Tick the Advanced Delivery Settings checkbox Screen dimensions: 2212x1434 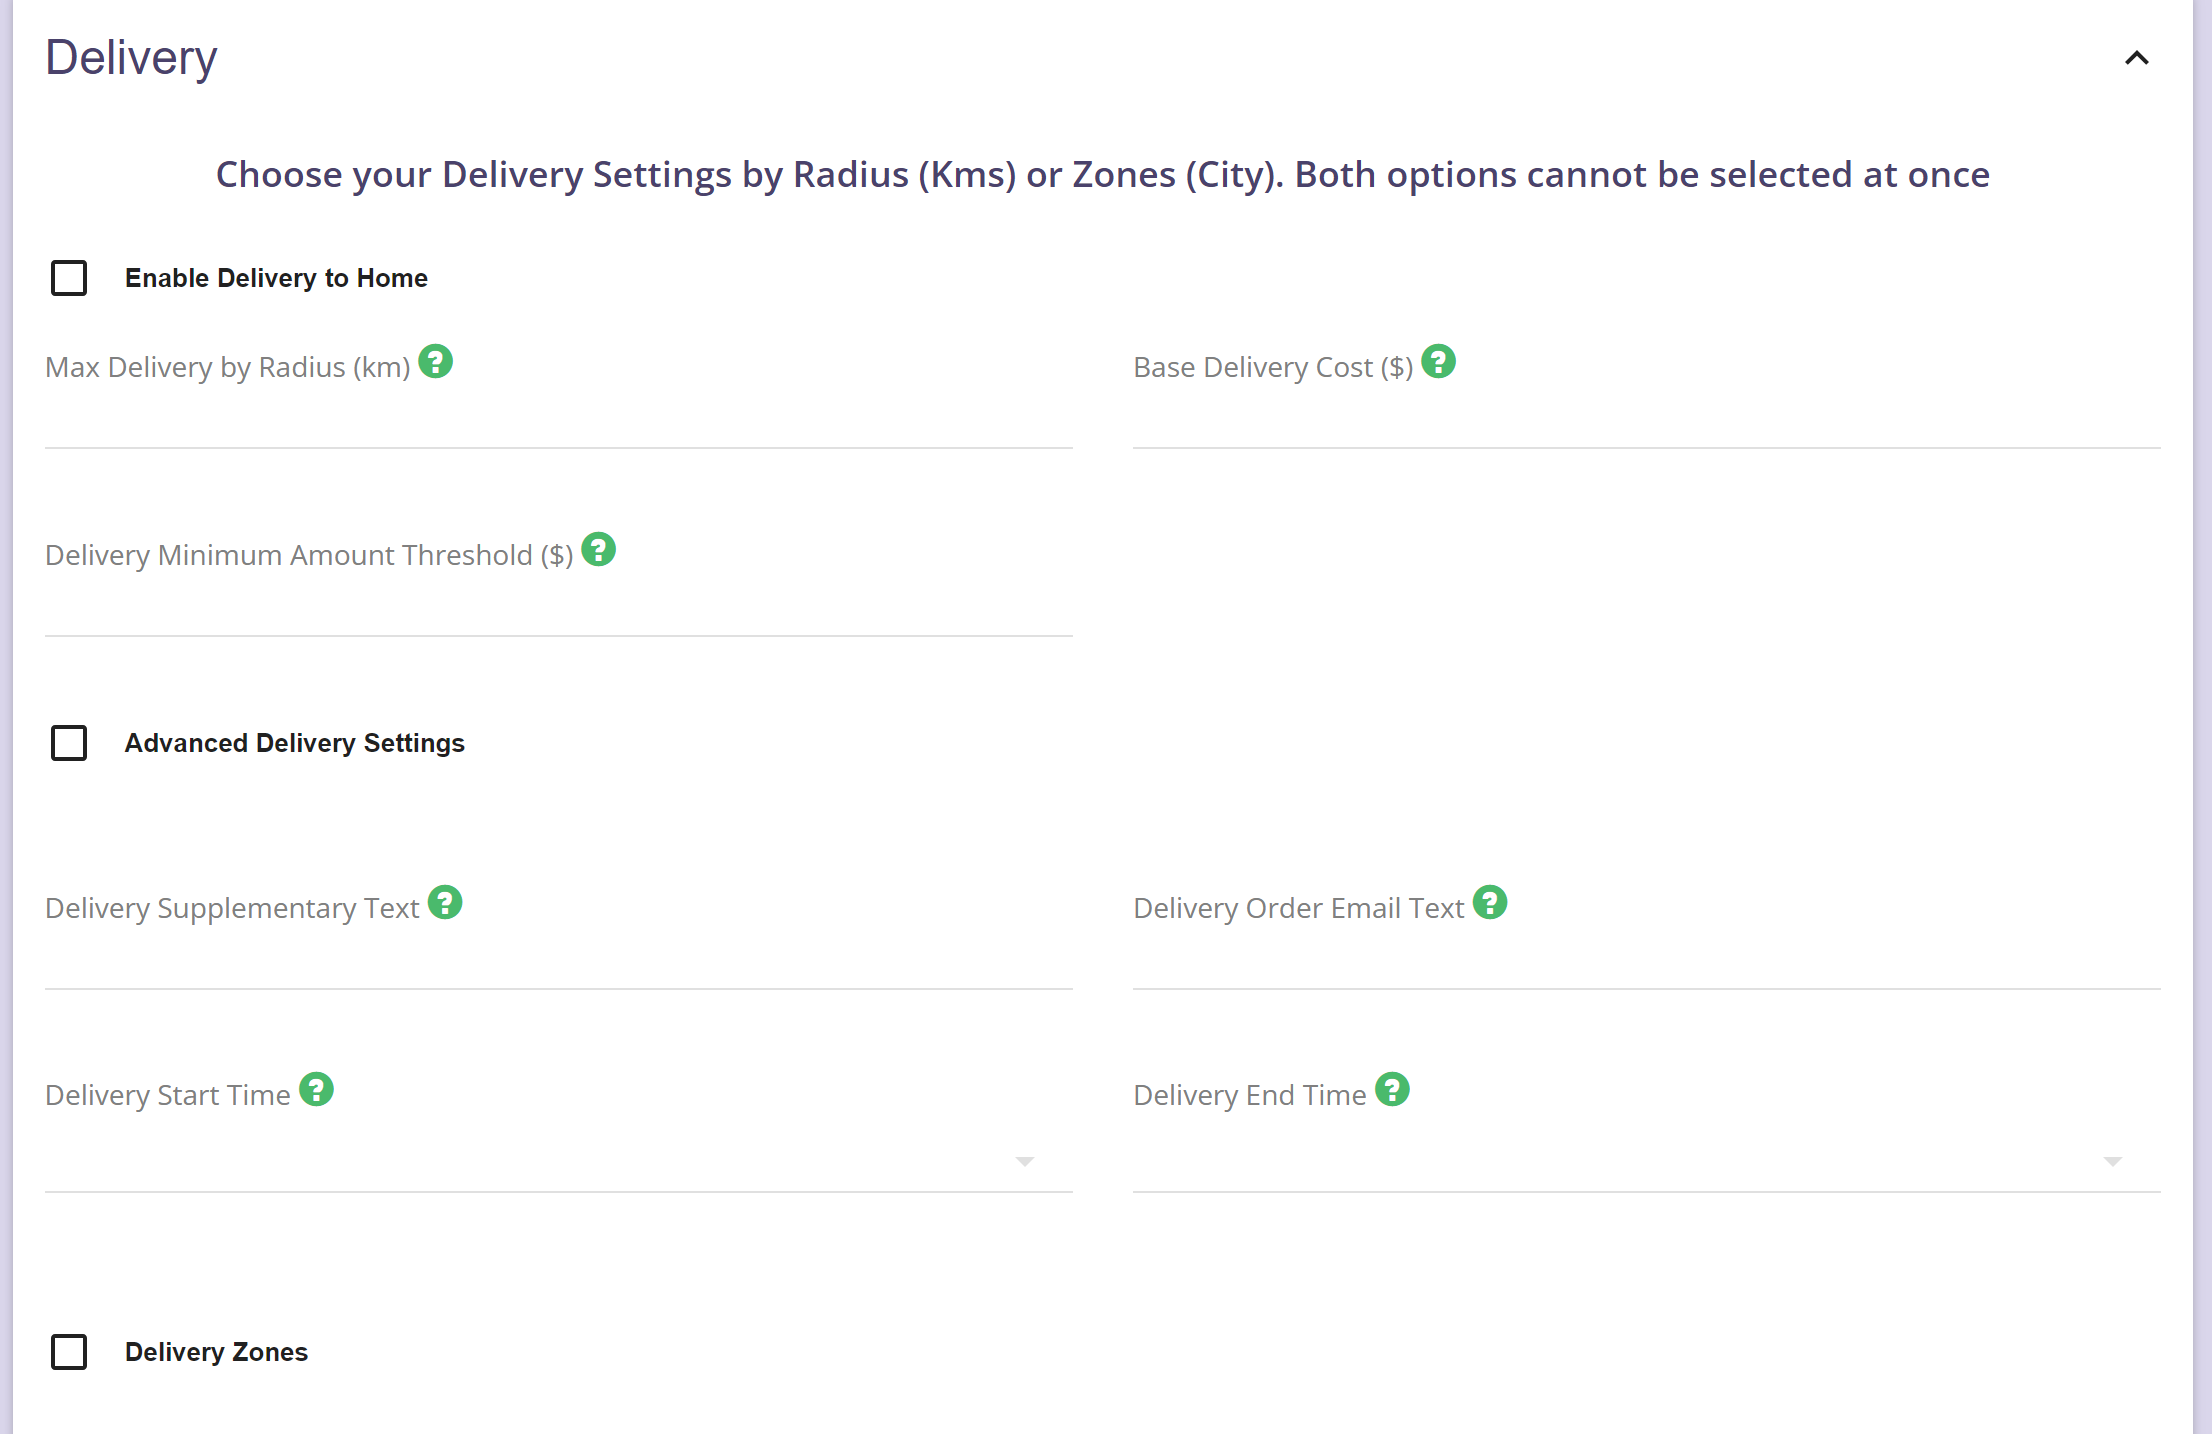point(69,743)
